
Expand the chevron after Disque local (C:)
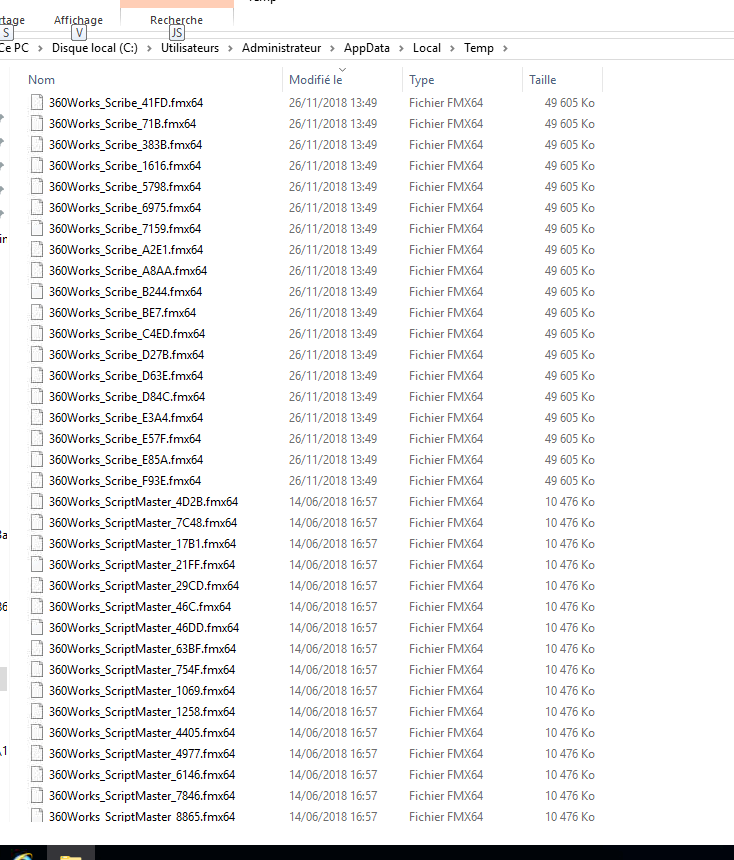[x=149, y=48]
